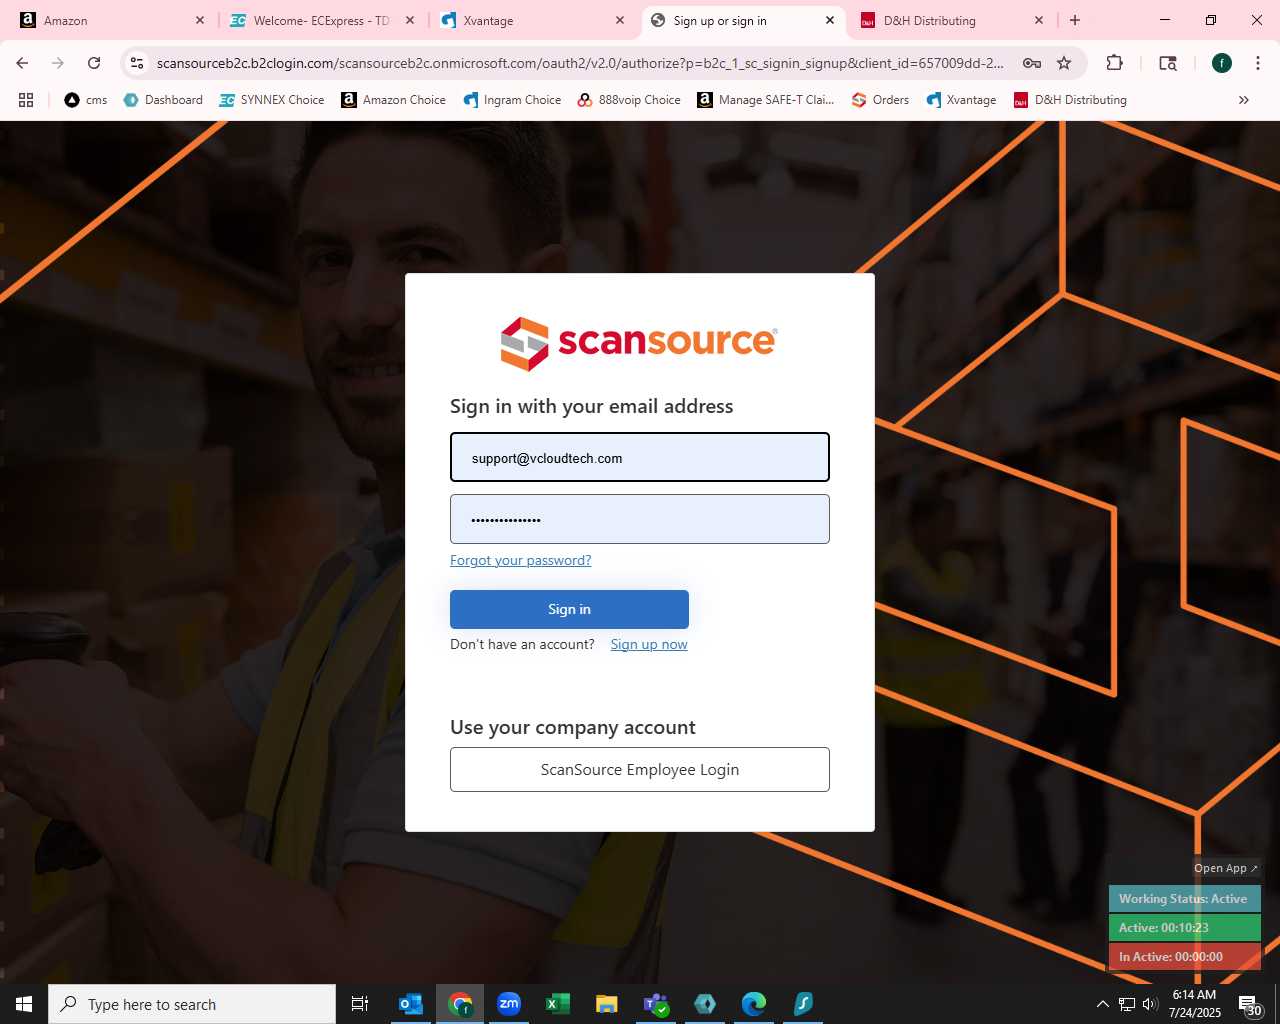Close the Amazon tab

click(x=199, y=20)
